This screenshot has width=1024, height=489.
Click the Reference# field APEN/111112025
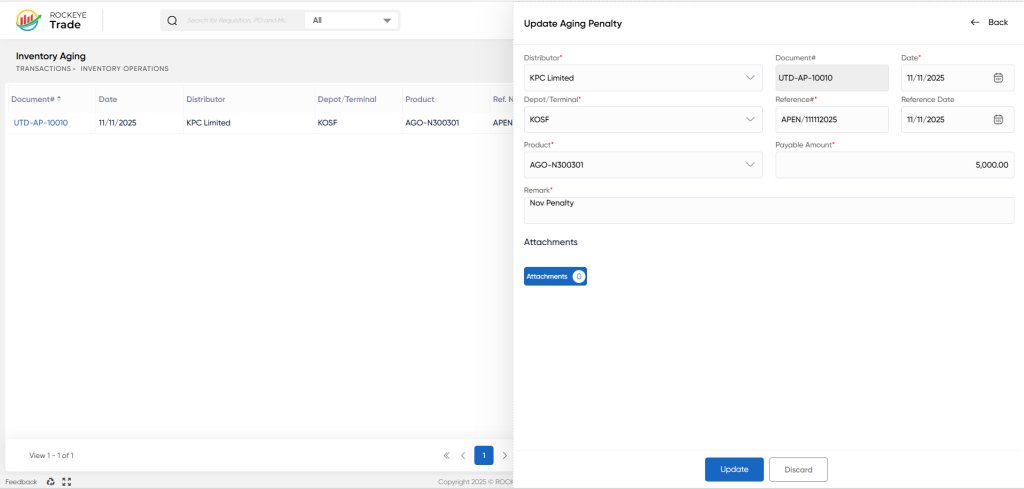832,119
